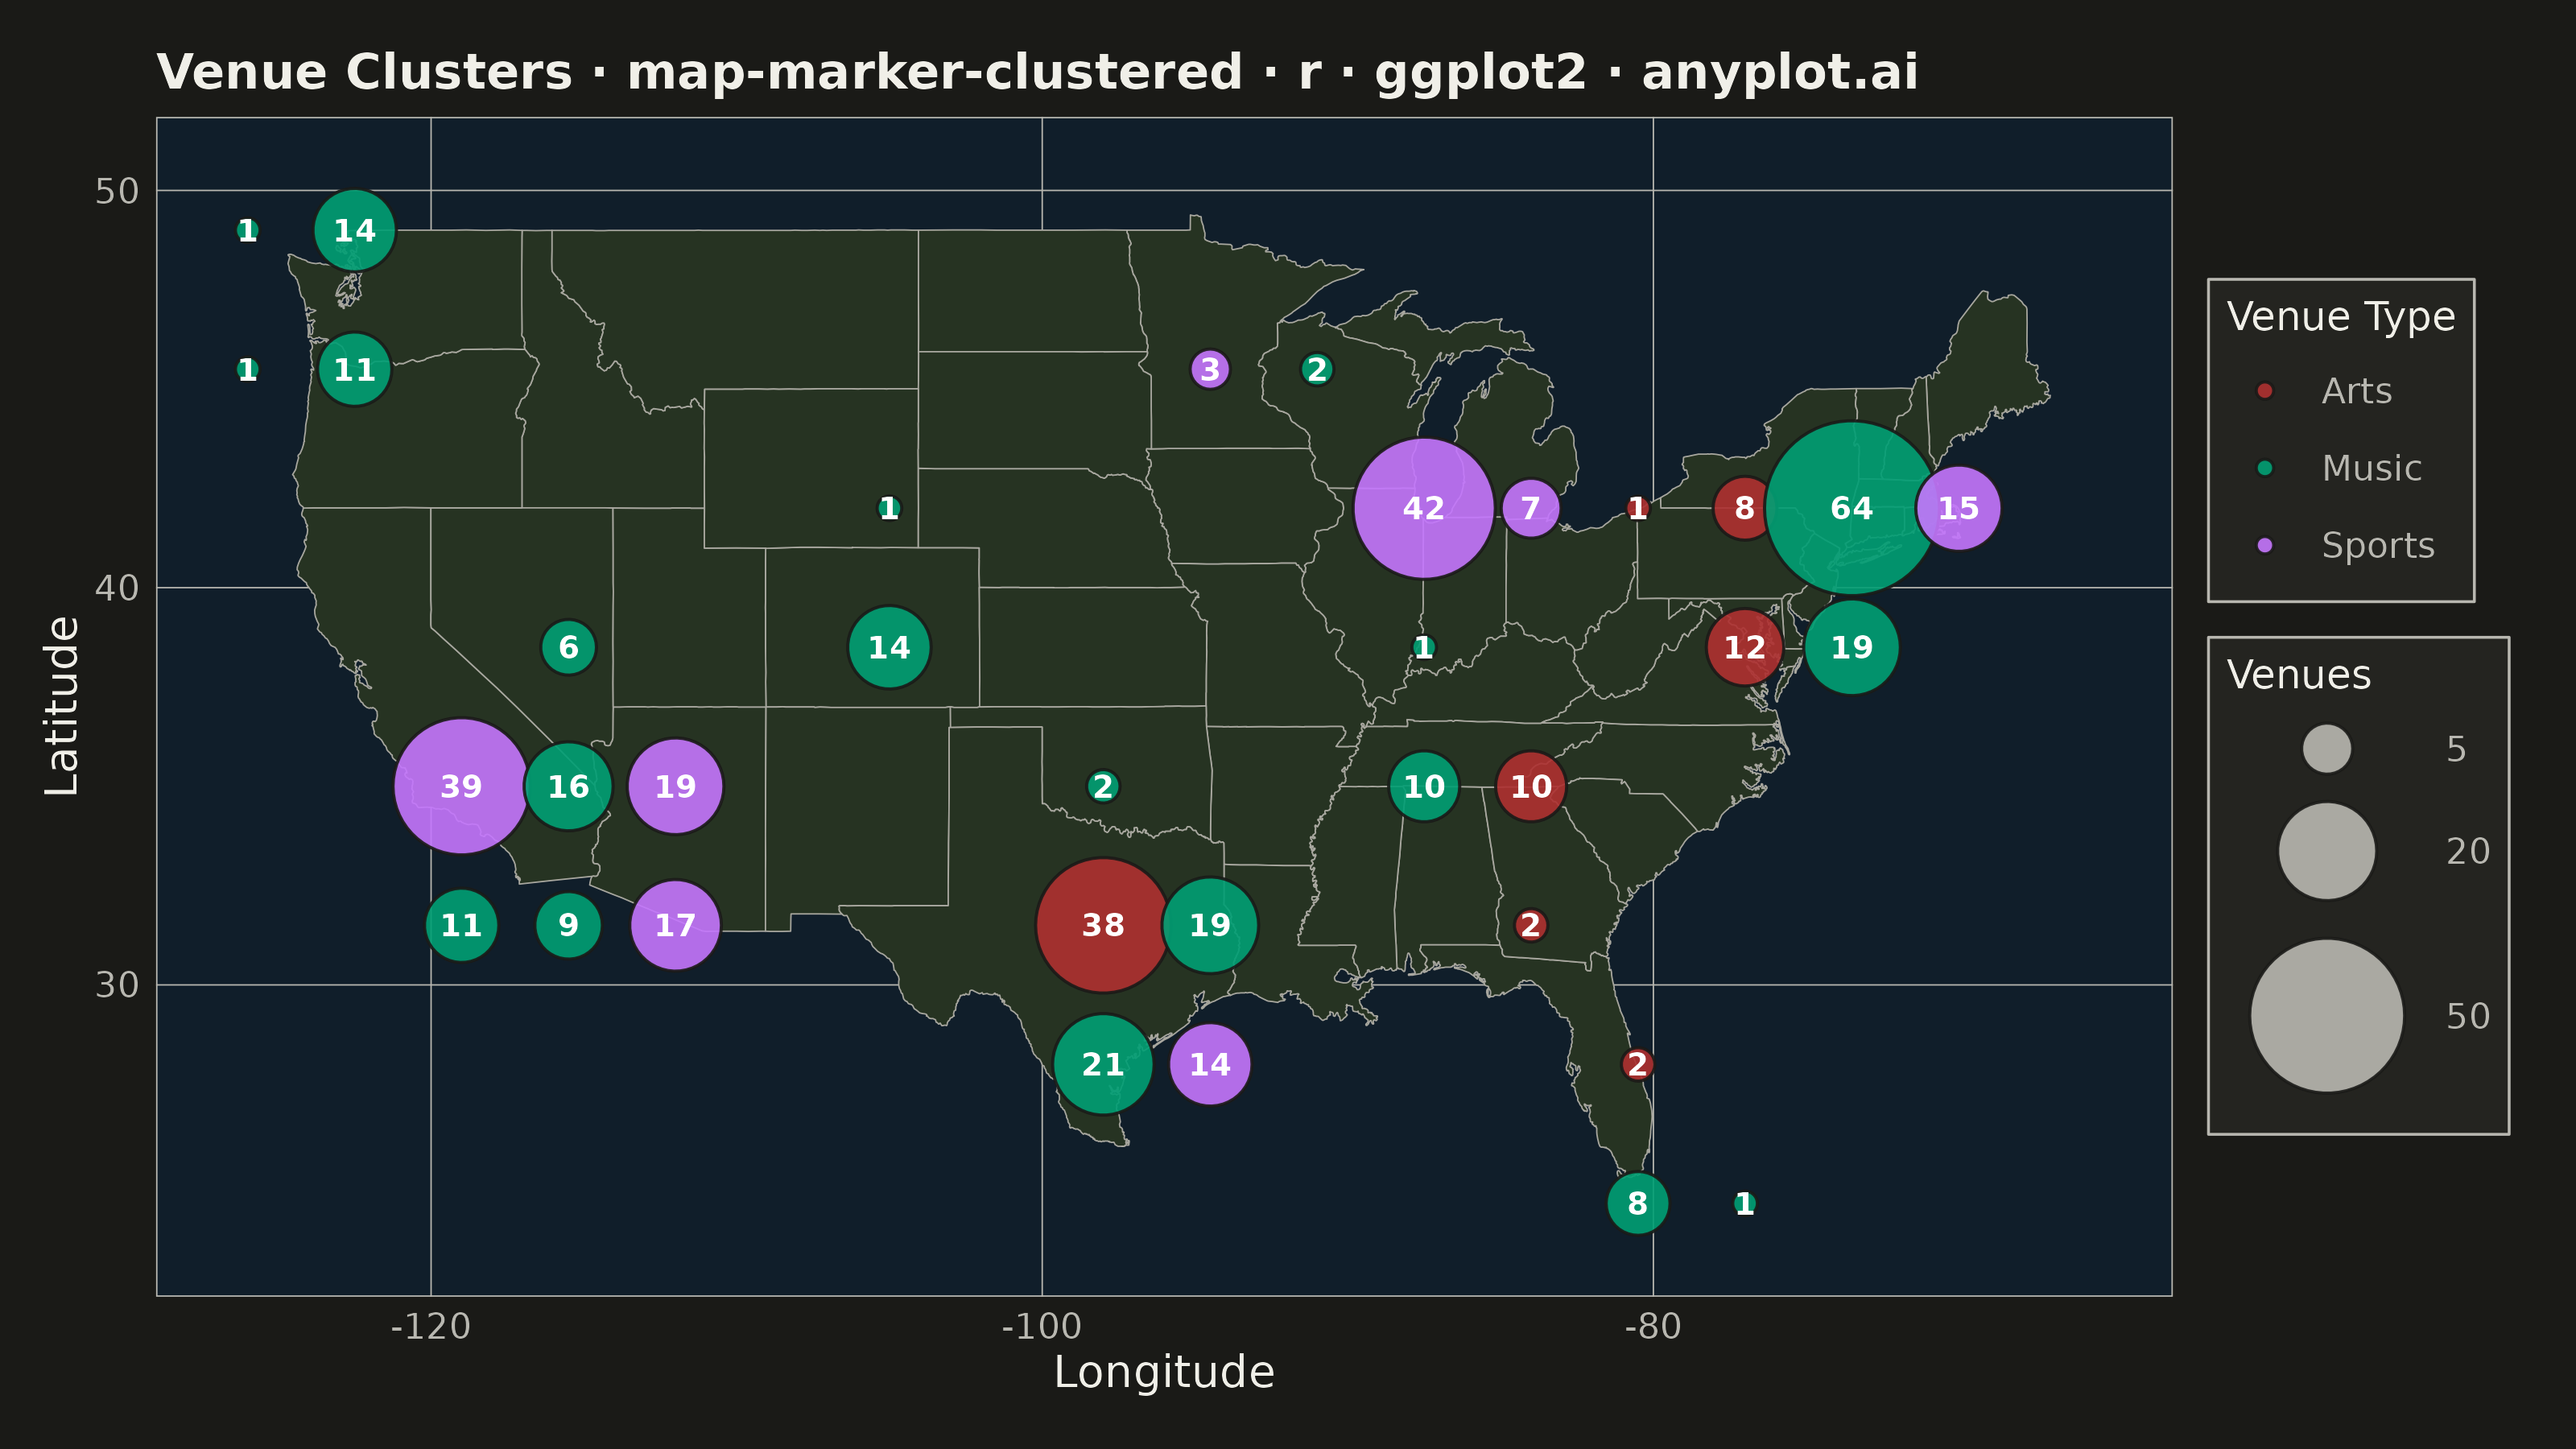
Task: Select the purple 42 Sports cluster marker
Action: pyautogui.click(x=1423, y=508)
